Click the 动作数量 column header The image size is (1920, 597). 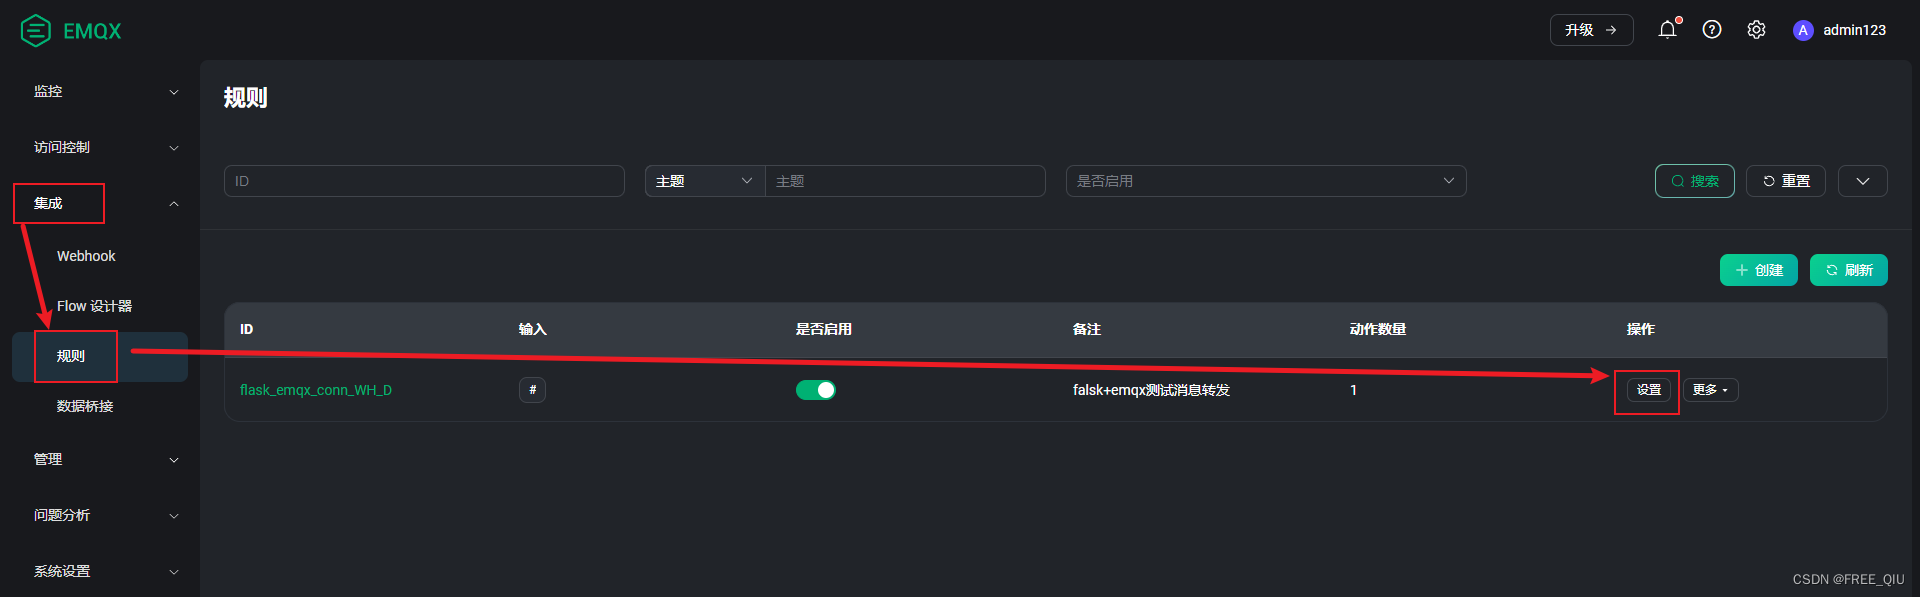click(x=1378, y=329)
